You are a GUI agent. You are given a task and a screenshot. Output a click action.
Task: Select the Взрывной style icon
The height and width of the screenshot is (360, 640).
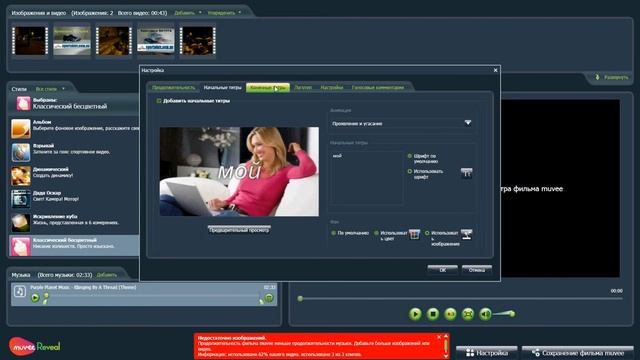pos(21,152)
